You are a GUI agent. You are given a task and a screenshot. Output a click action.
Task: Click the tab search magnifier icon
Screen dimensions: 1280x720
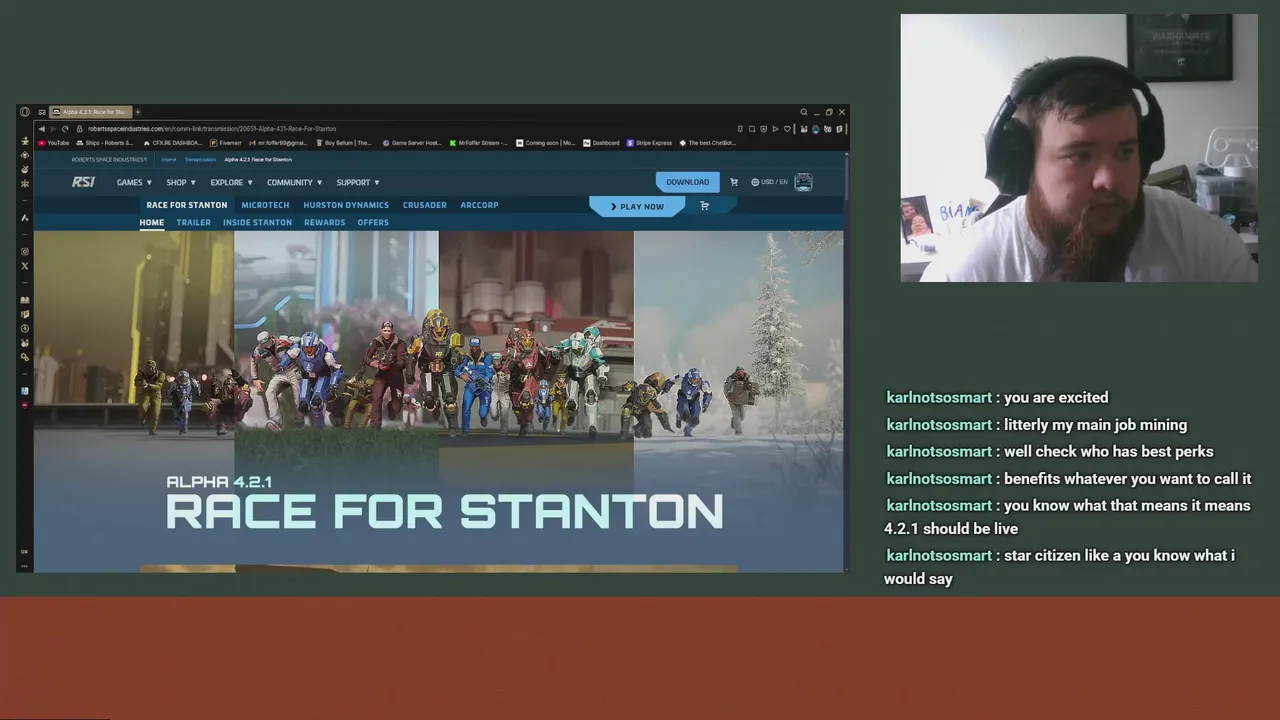(803, 112)
